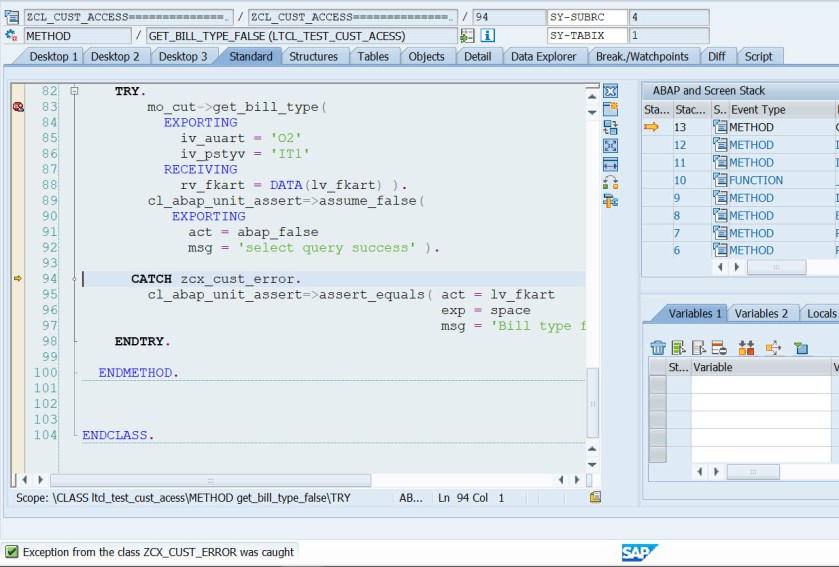This screenshot has height=567, width=839.
Task: Click the breakpoint stop icon at line 83
Action: [x=18, y=107]
